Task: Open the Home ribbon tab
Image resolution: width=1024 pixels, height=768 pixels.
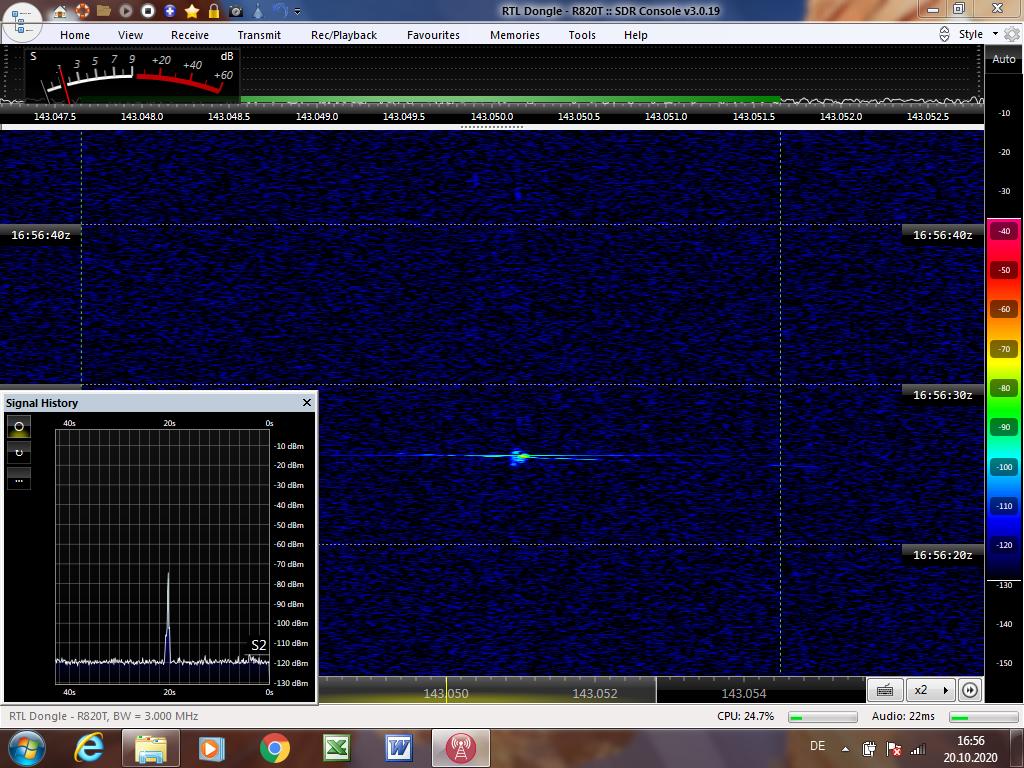Action: (x=75, y=35)
